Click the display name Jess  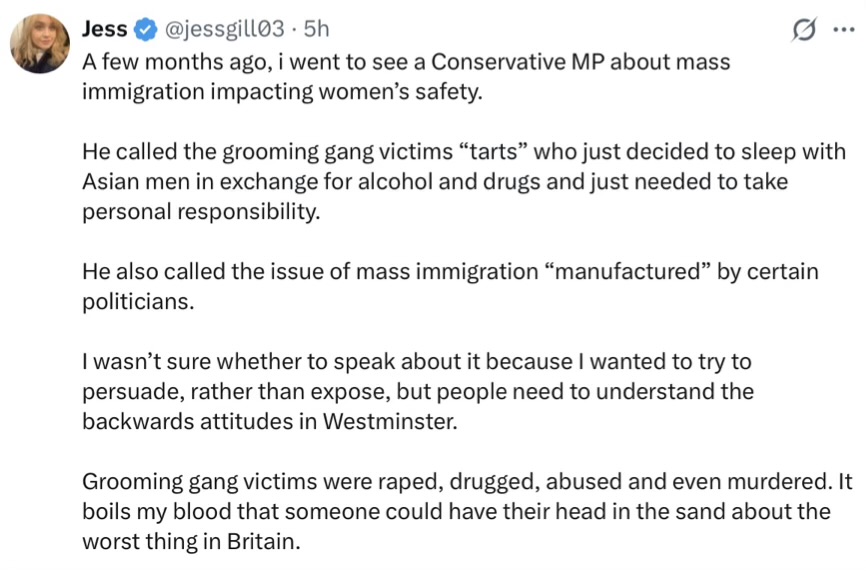coord(105,32)
